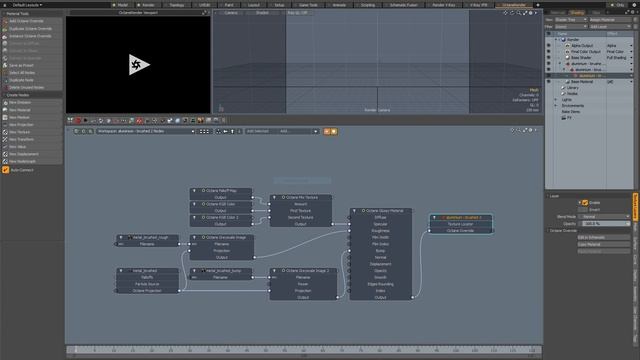Click the Select All Nodes button

point(32,73)
